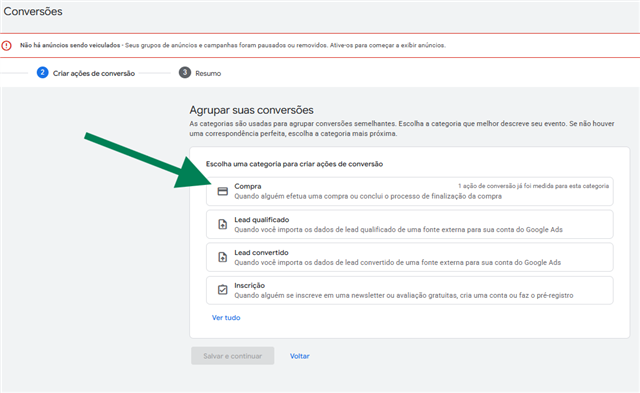Choose the Lead qualificado category
640x393 pixels.
409,224
